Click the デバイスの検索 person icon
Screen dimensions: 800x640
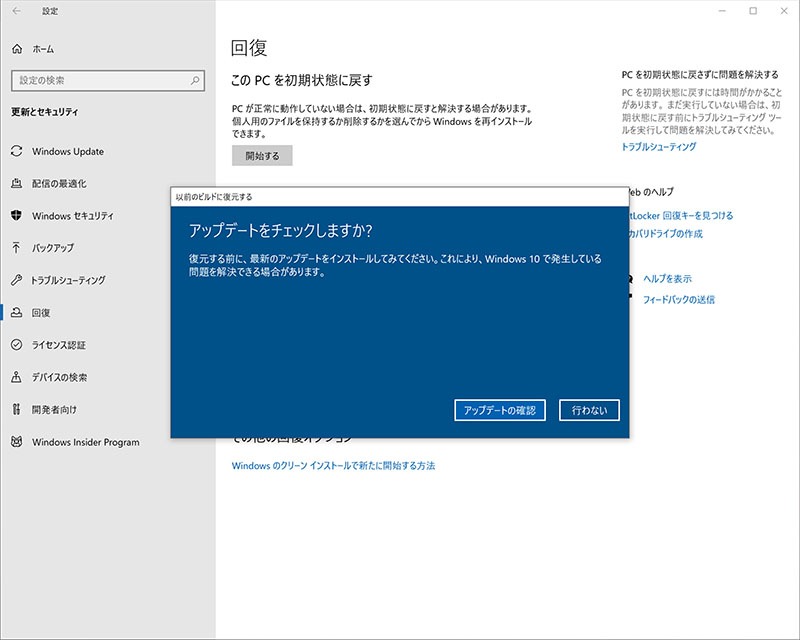point(16,377)
